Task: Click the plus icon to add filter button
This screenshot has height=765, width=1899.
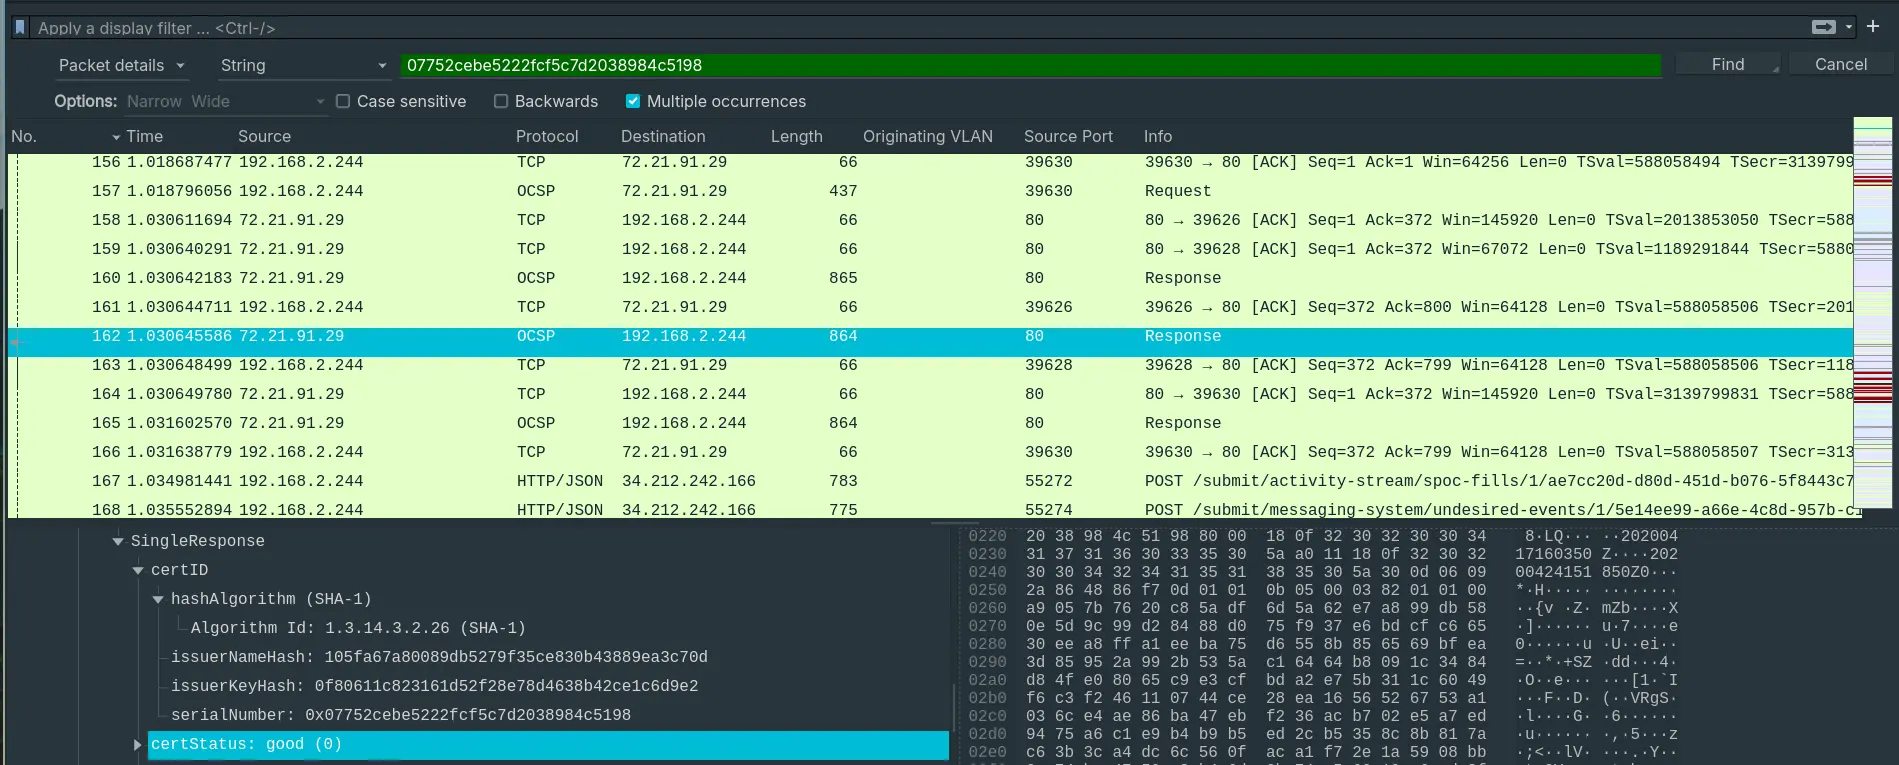Action: point(1873,26)
